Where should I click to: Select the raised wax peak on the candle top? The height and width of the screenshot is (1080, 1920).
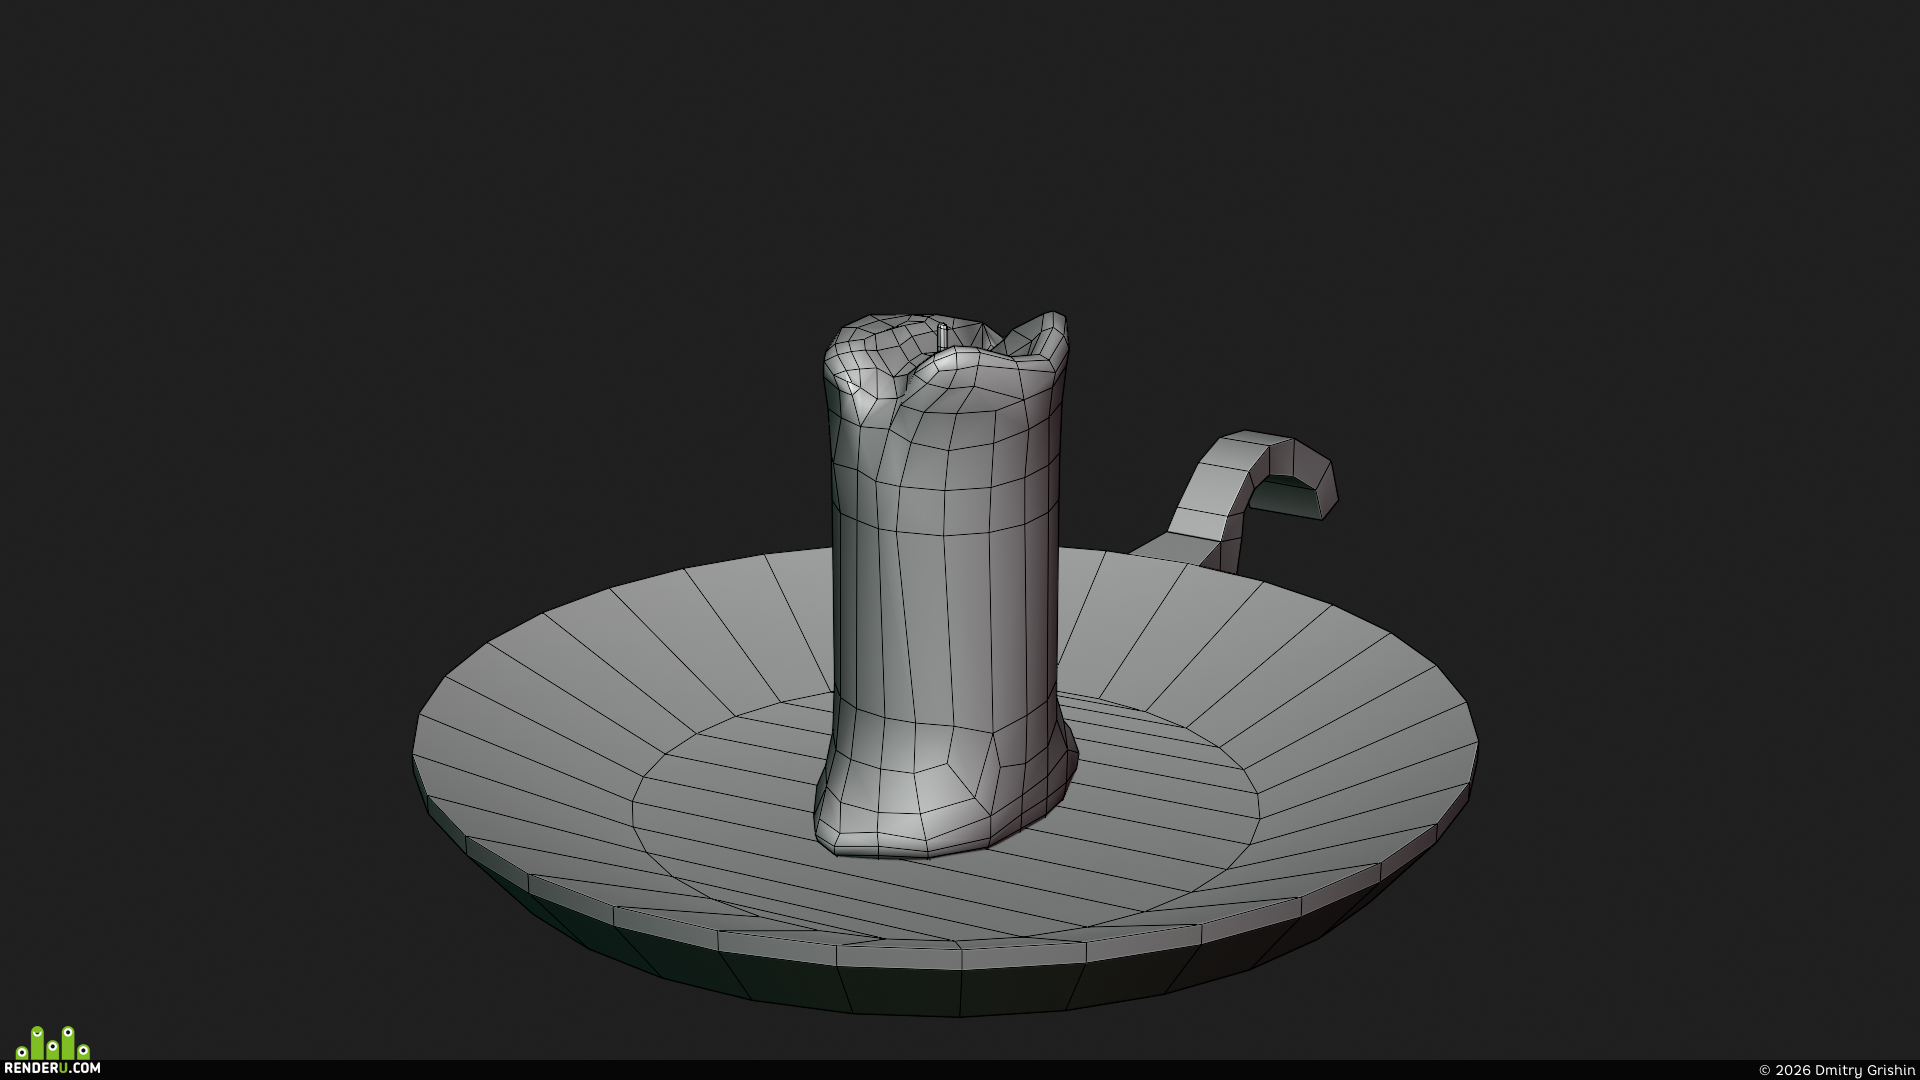pos(1040,335)
